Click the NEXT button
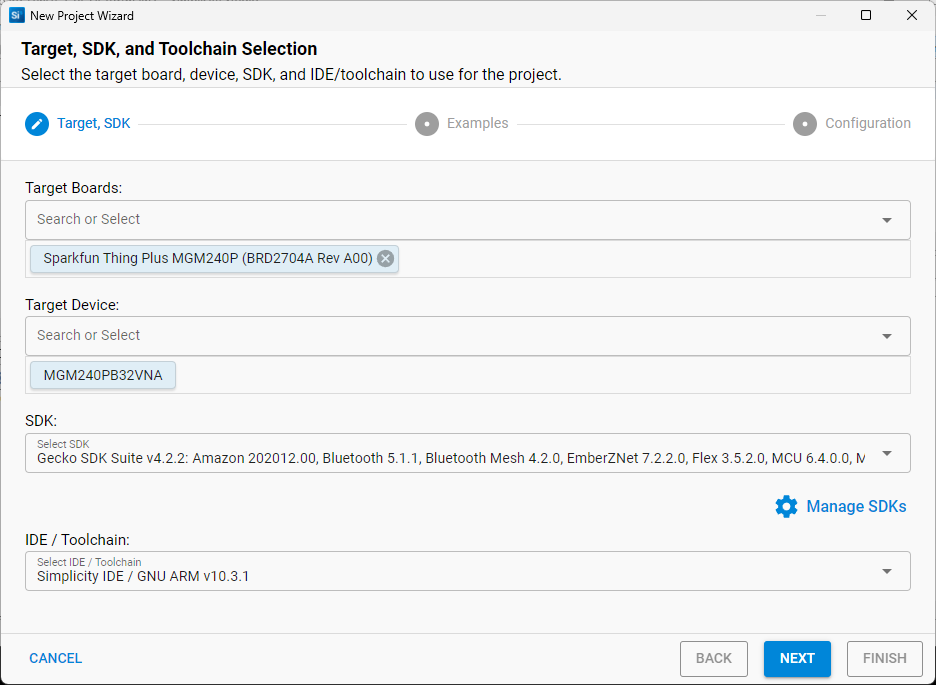936x685 pixels. [x=797, y=658]
